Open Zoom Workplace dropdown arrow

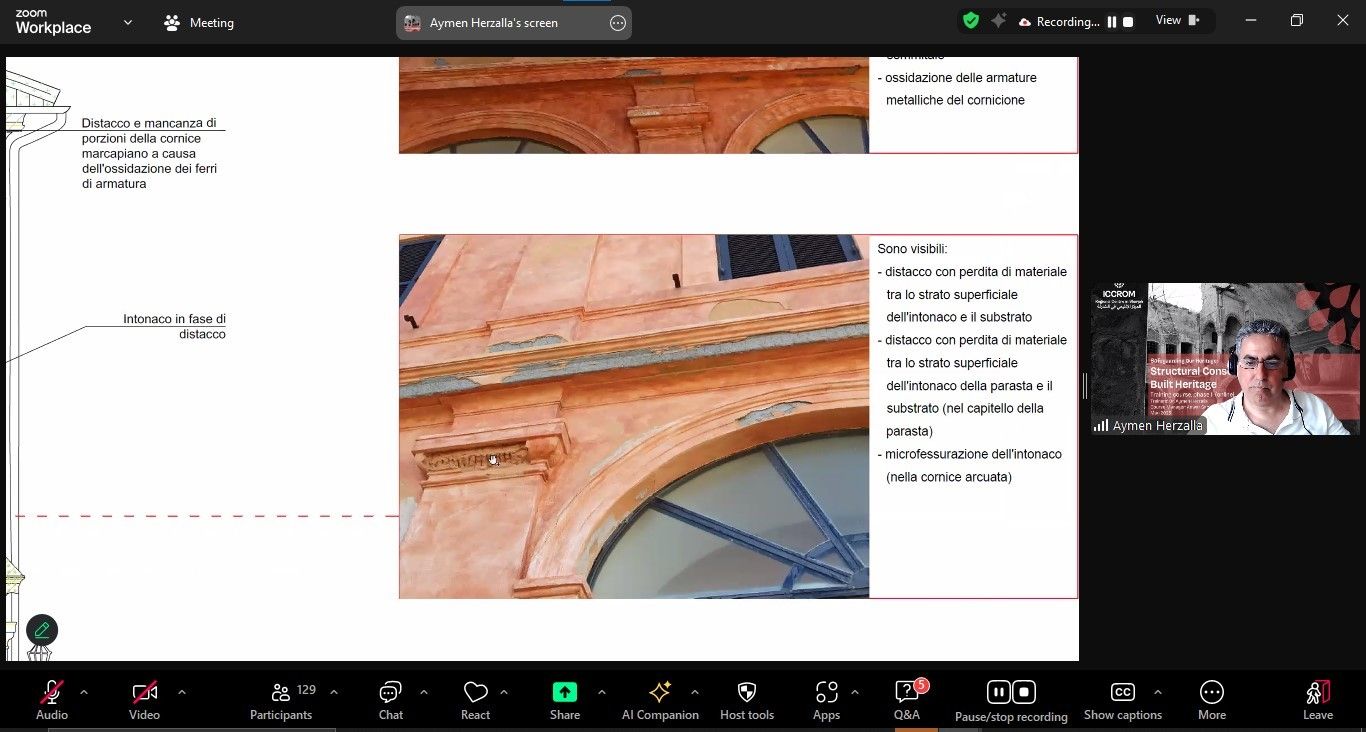(128, 22)
